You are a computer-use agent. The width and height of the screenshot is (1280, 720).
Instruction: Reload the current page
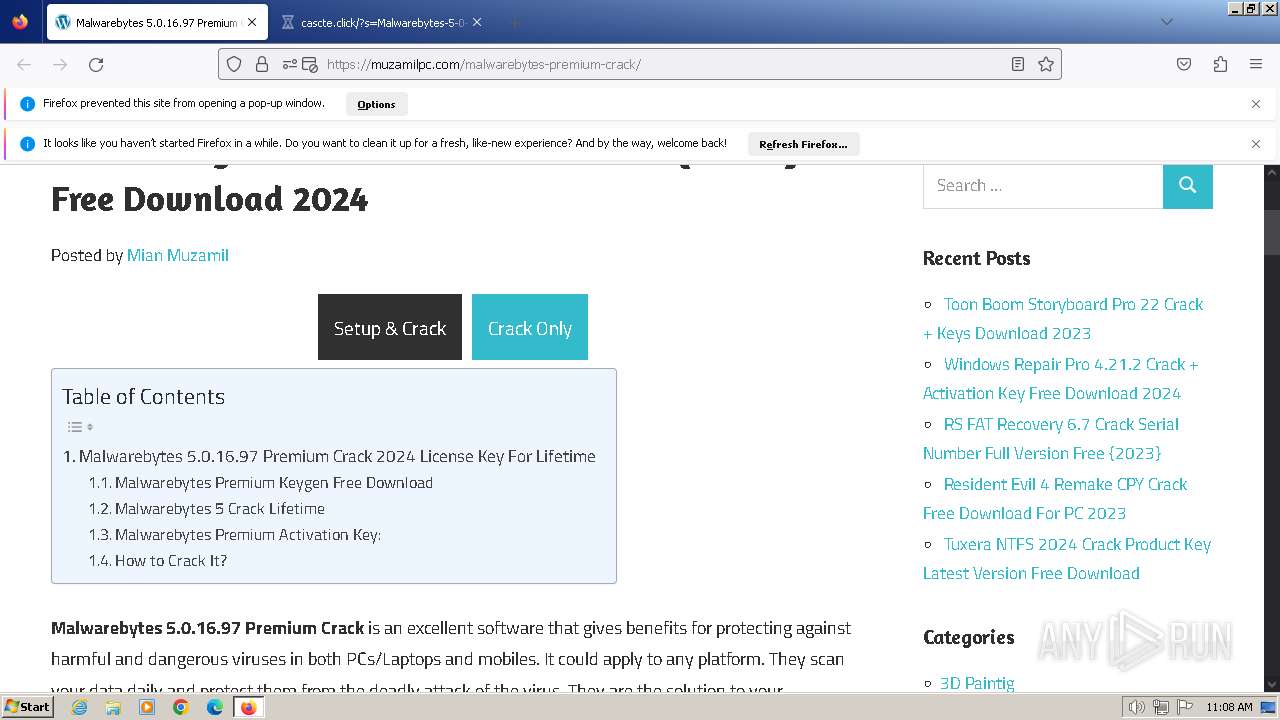(96, 64)
